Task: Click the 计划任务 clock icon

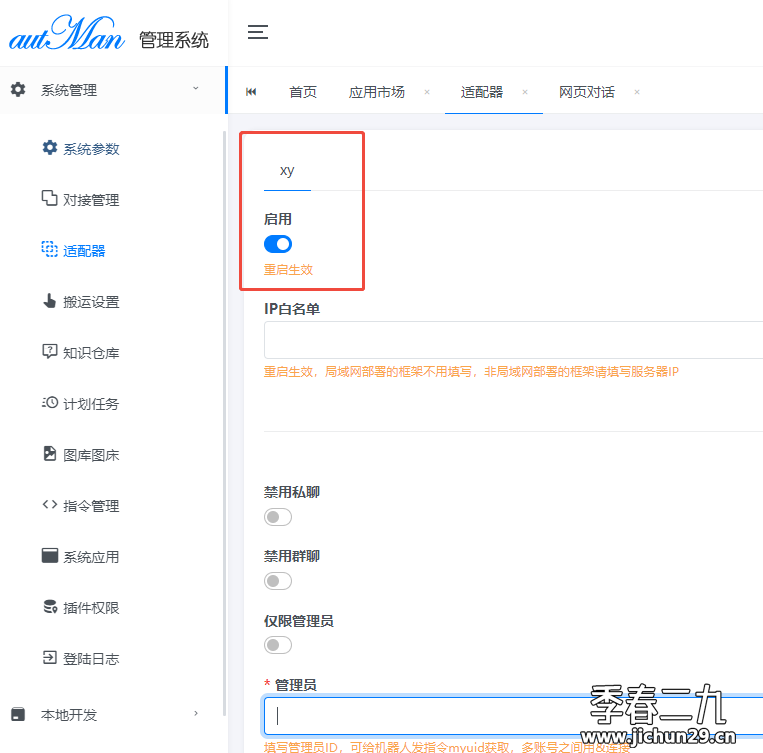Action: [x=50, y=403]
